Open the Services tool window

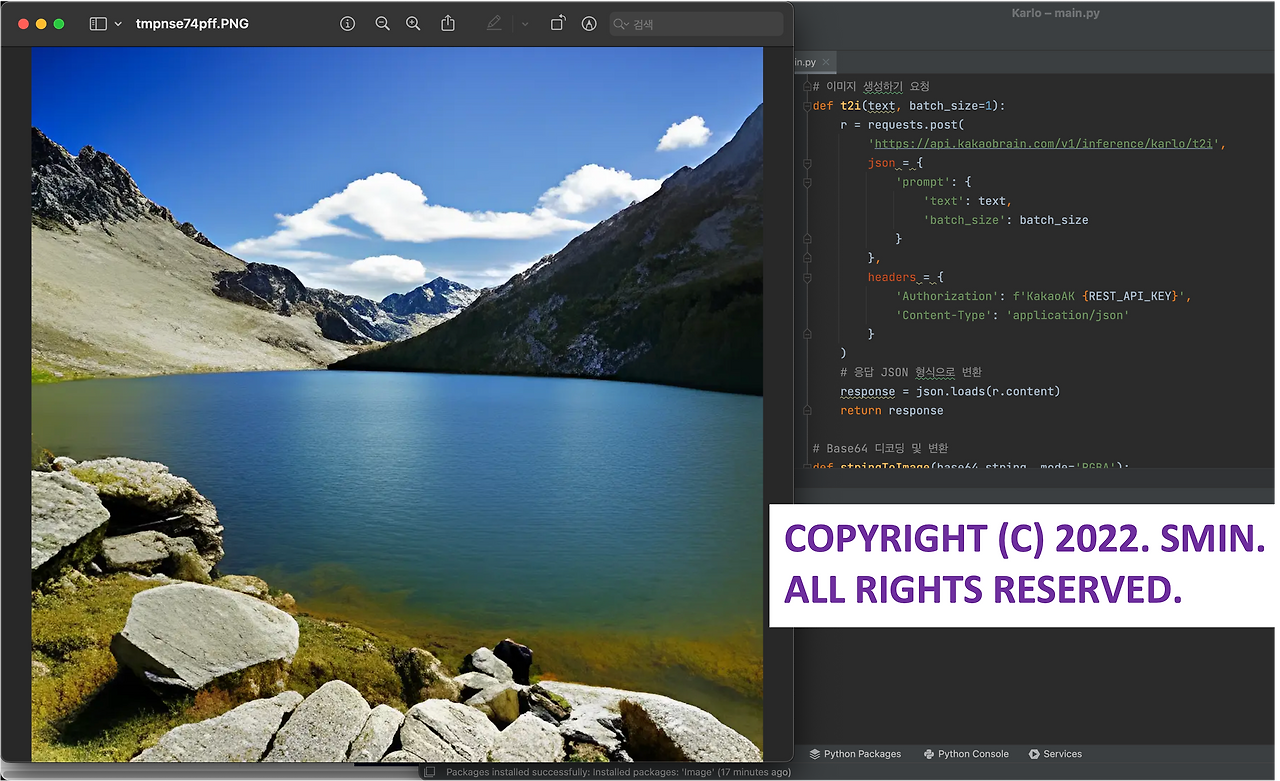click(1055, 754)
